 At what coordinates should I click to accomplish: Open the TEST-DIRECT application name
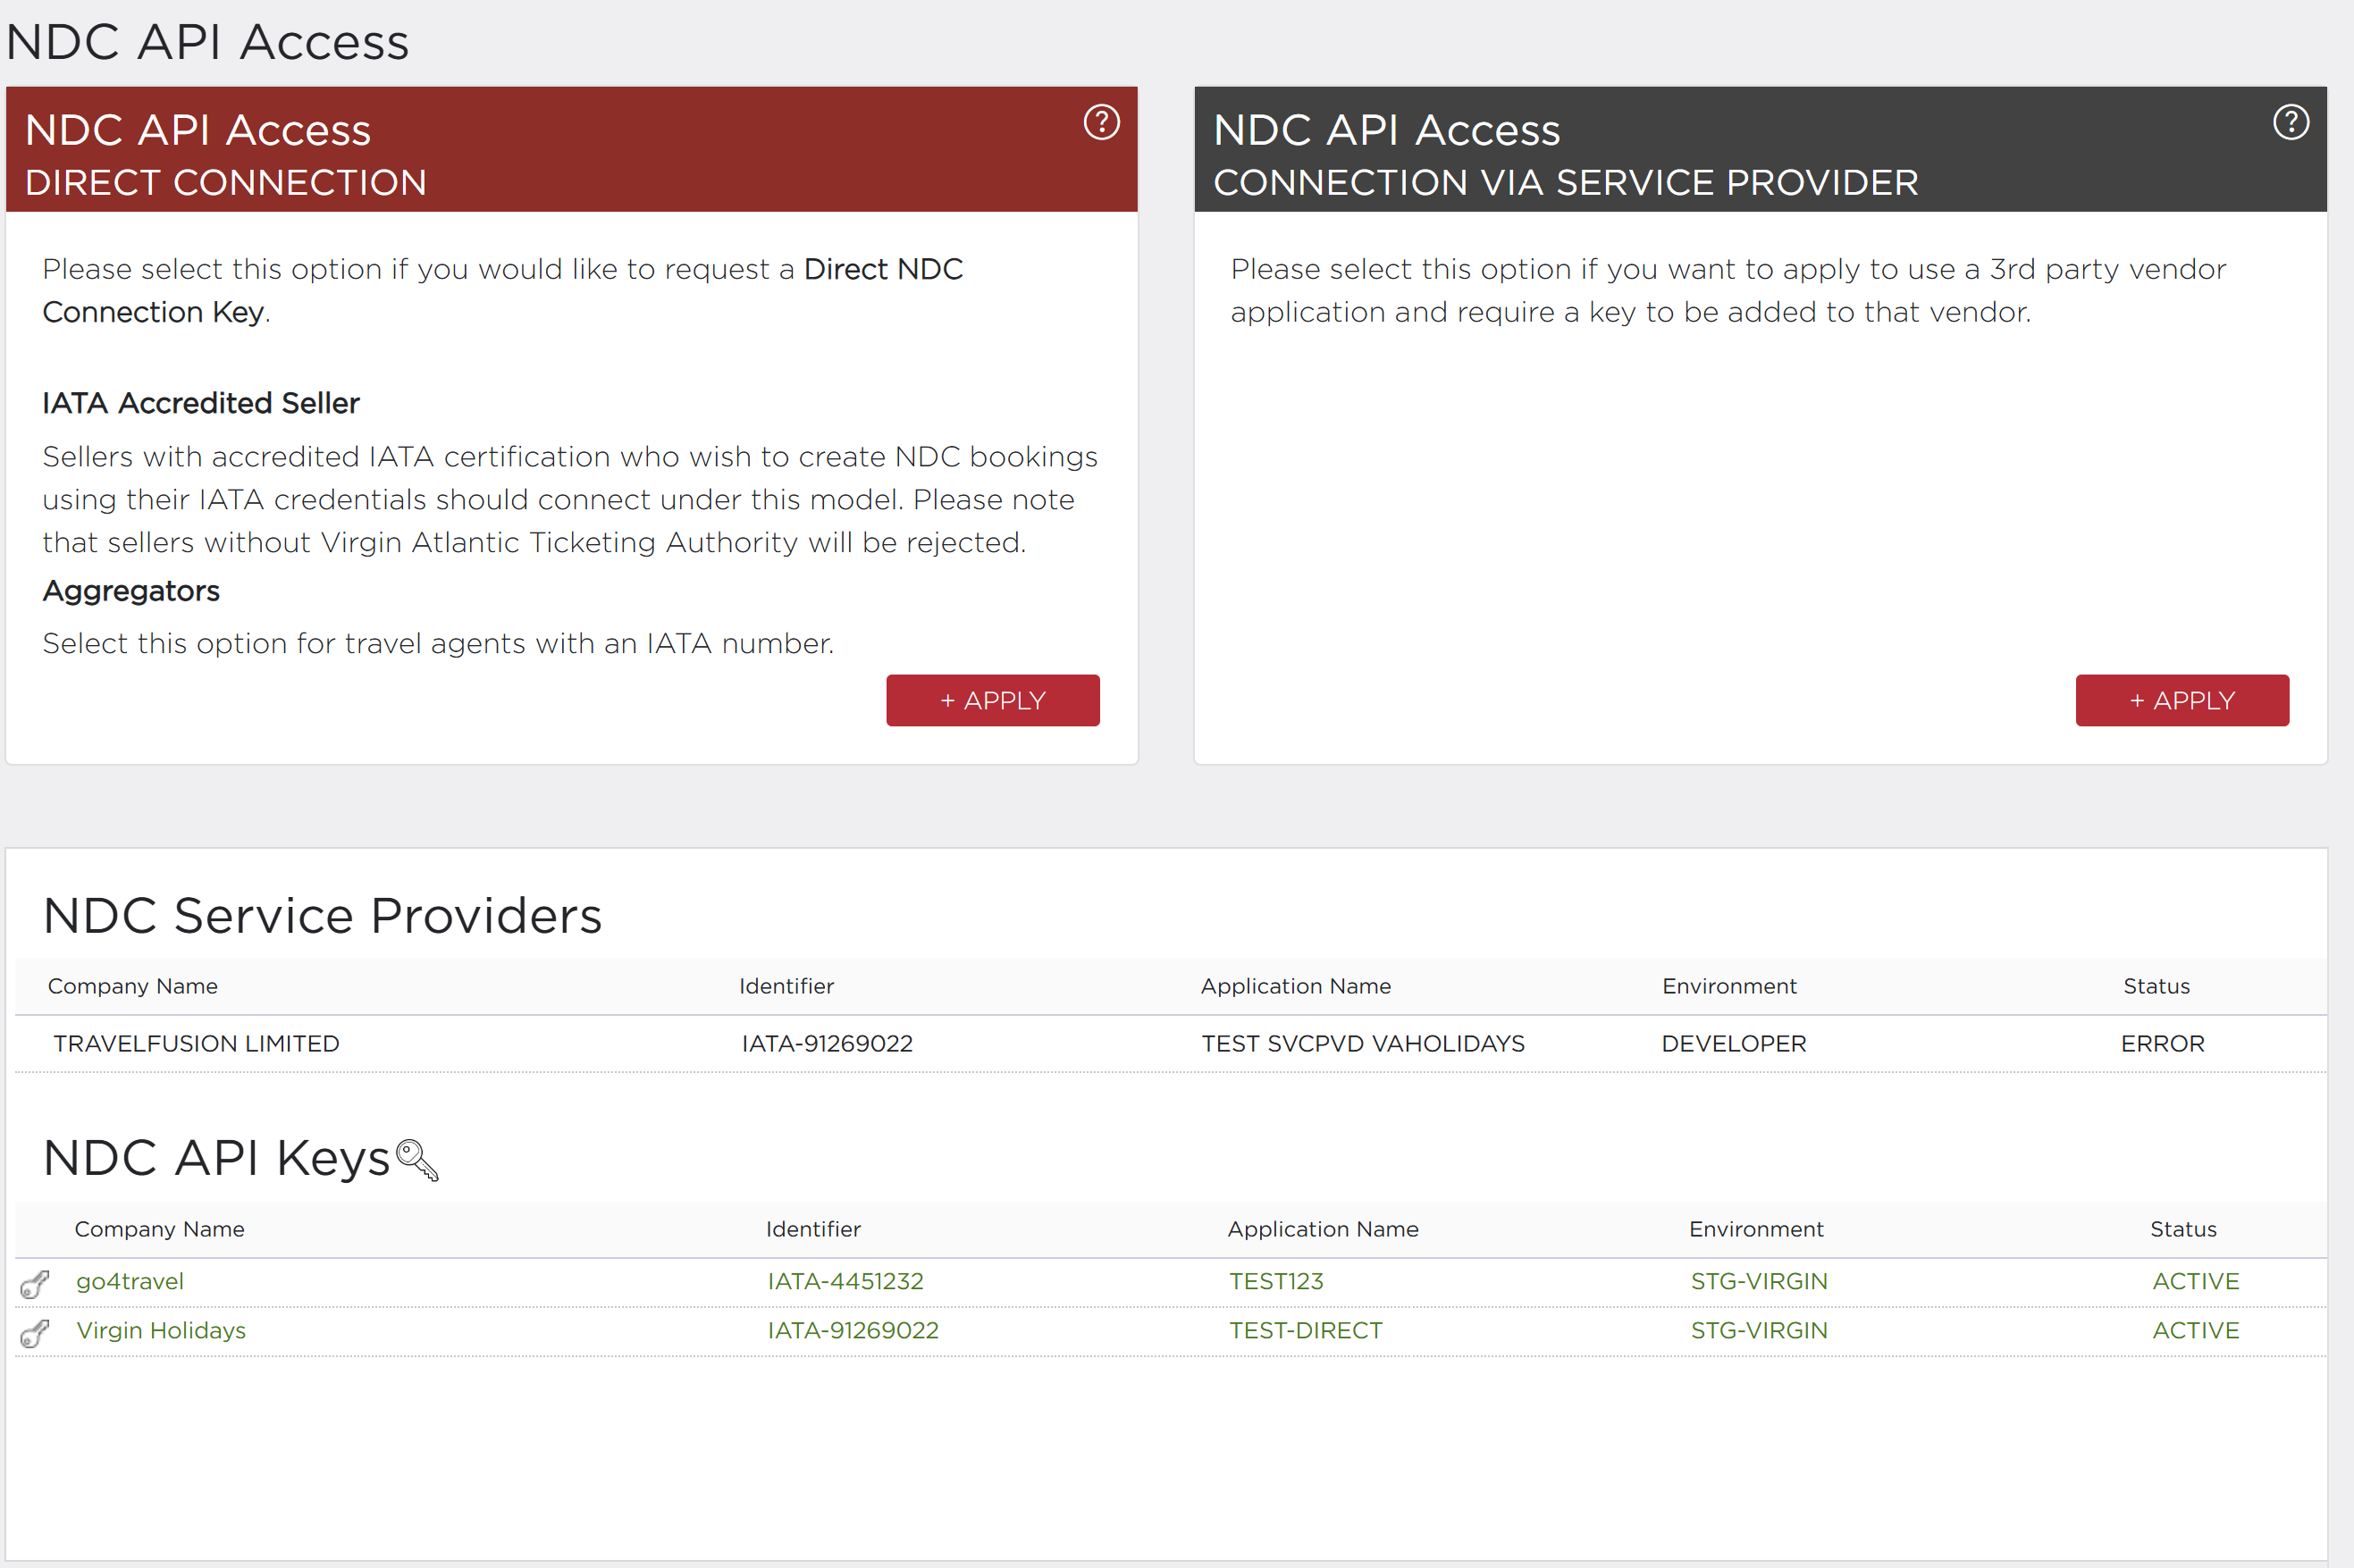tap(1305, 1330)
